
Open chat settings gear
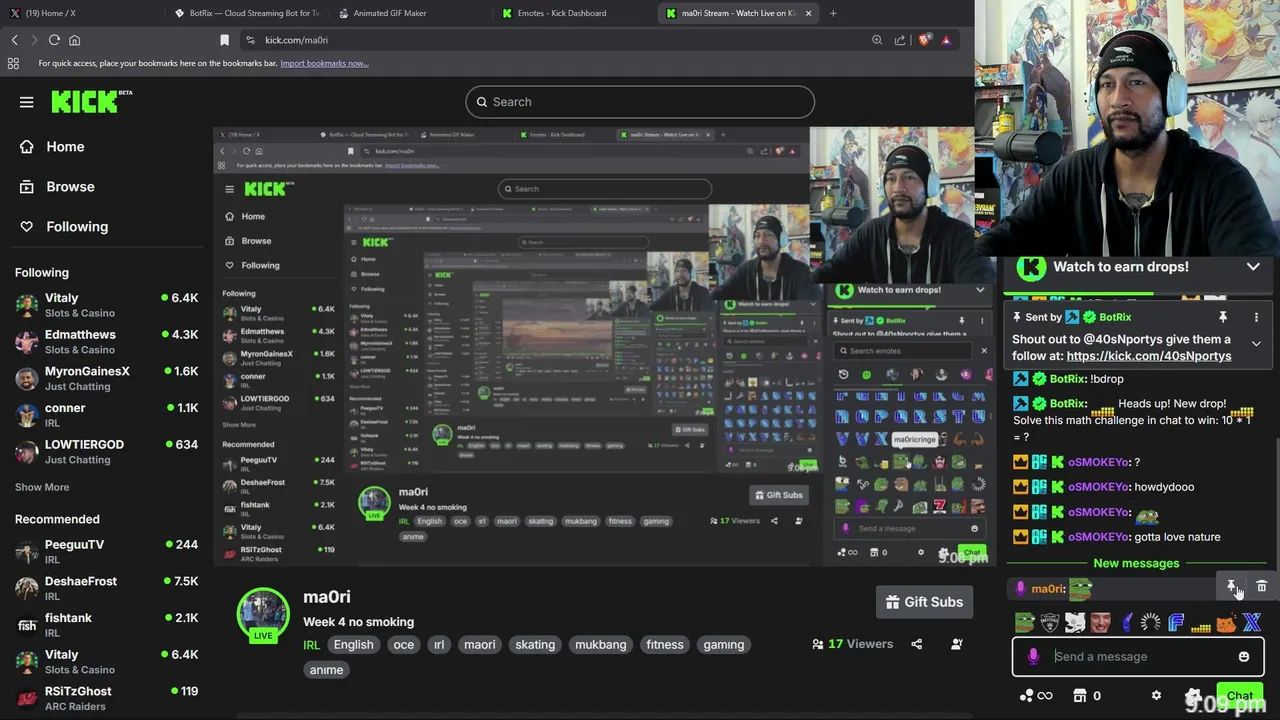tap(1157, 696)
